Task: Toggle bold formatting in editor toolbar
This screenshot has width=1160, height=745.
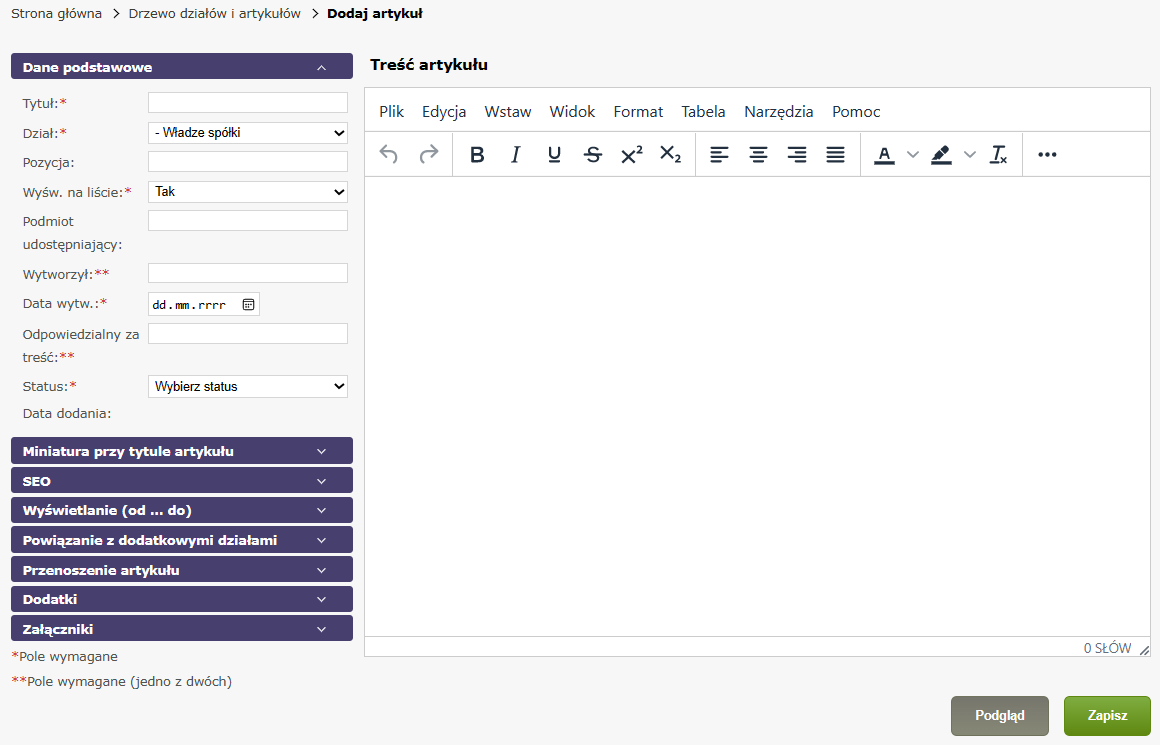Action: 477,155
